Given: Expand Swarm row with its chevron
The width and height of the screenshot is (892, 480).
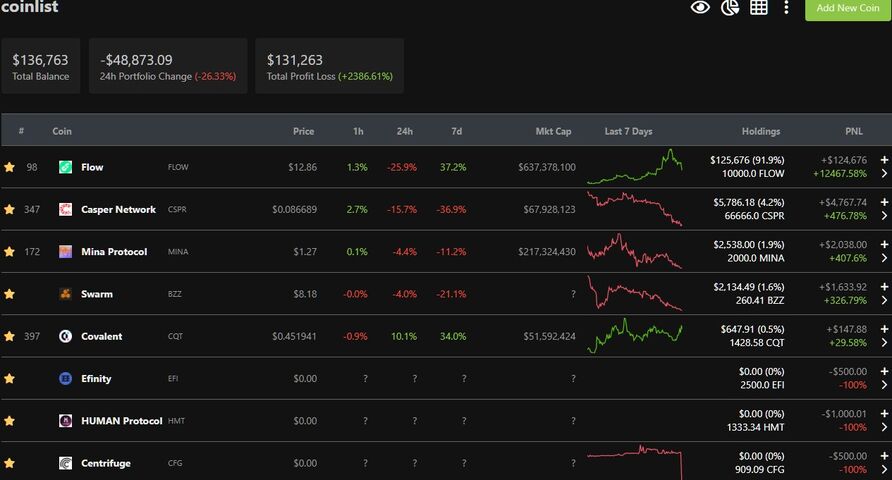Looking at the screenshot, I should click(884, 300).
